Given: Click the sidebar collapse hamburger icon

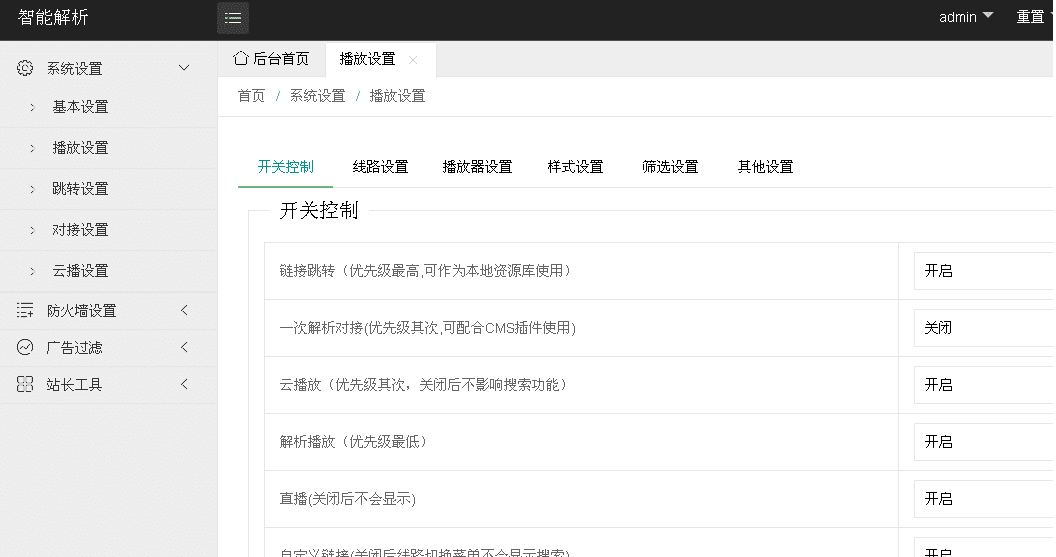Looking at the screenshot, I should (x=233, y=18).
